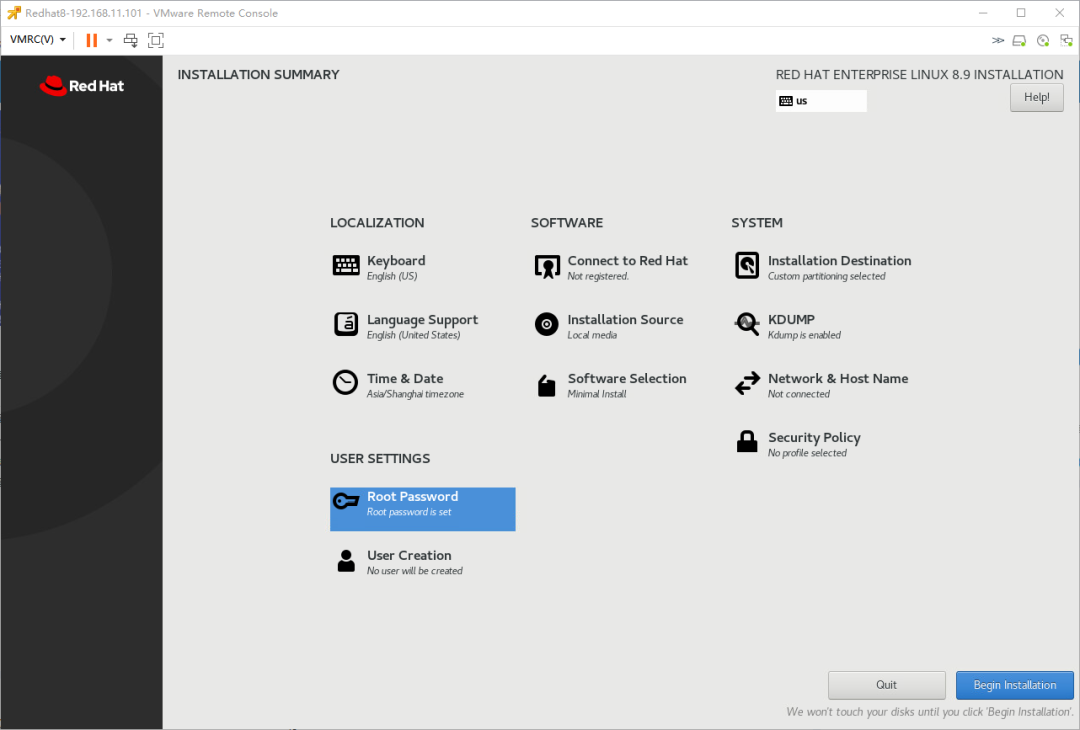Click the hard disk device status icon
This screenshot has height=730, width=1080.
click(1019, 41)
